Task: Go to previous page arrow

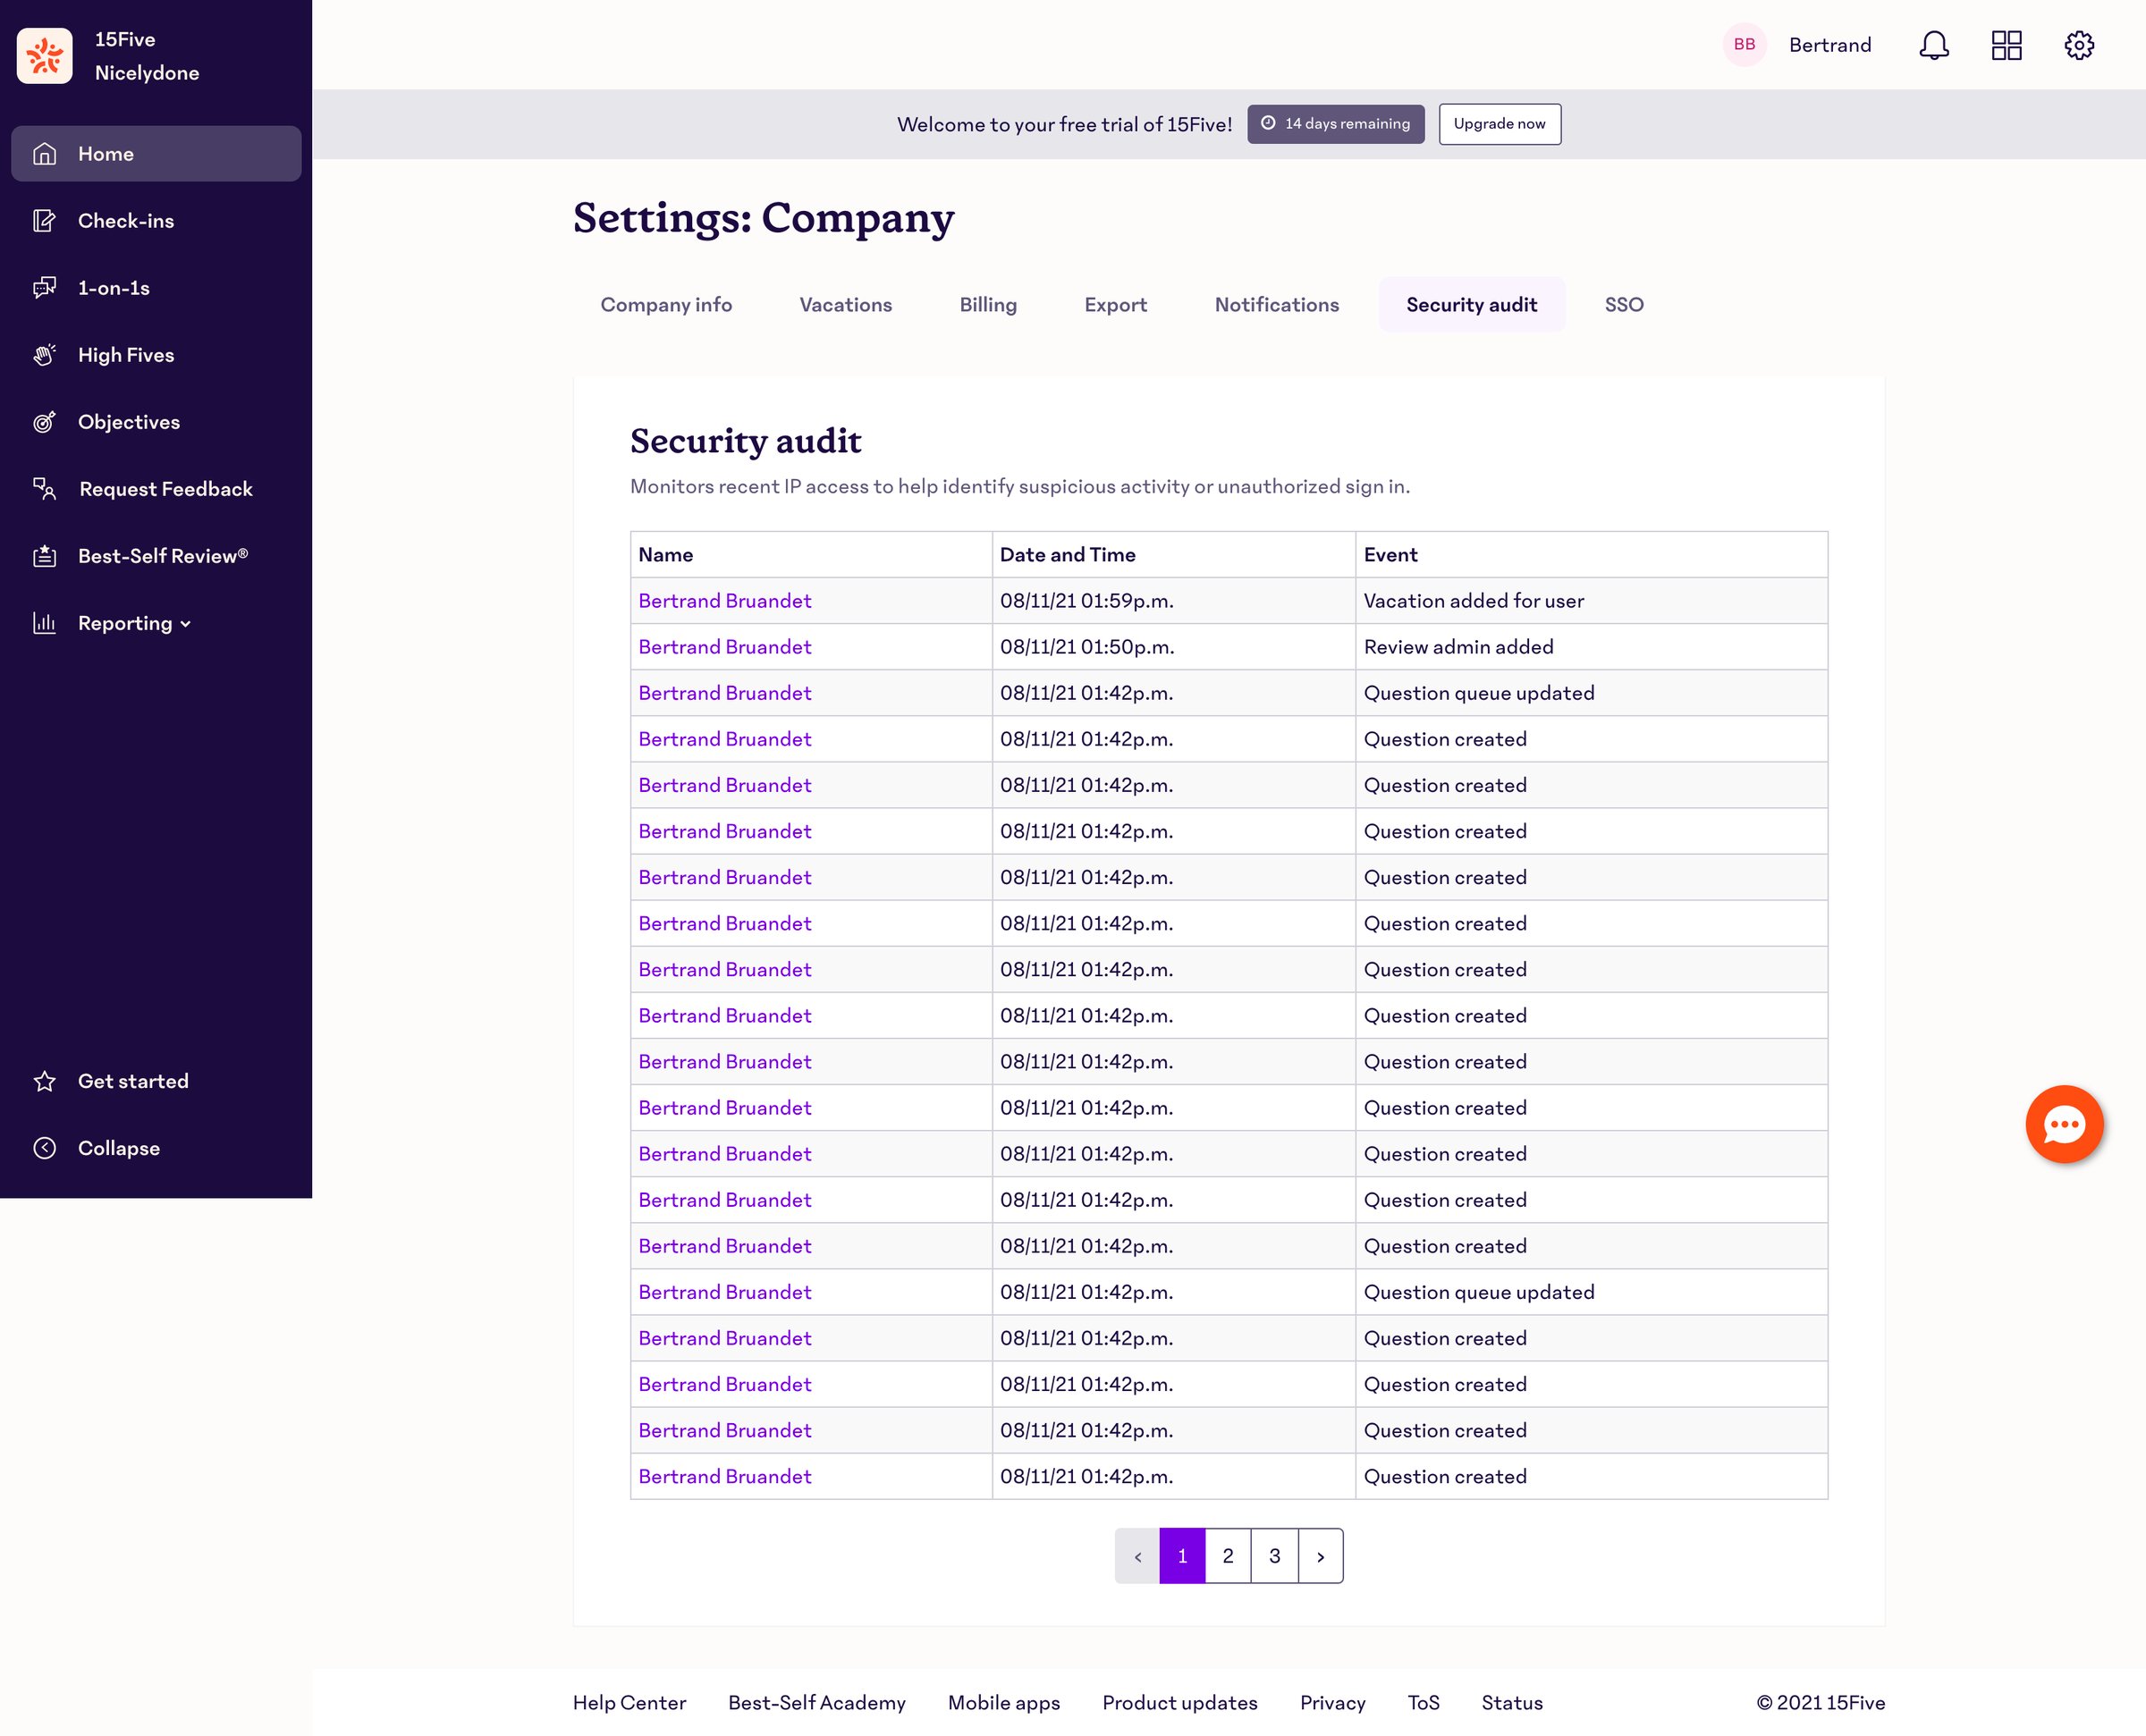Action: [1137, 1556]
